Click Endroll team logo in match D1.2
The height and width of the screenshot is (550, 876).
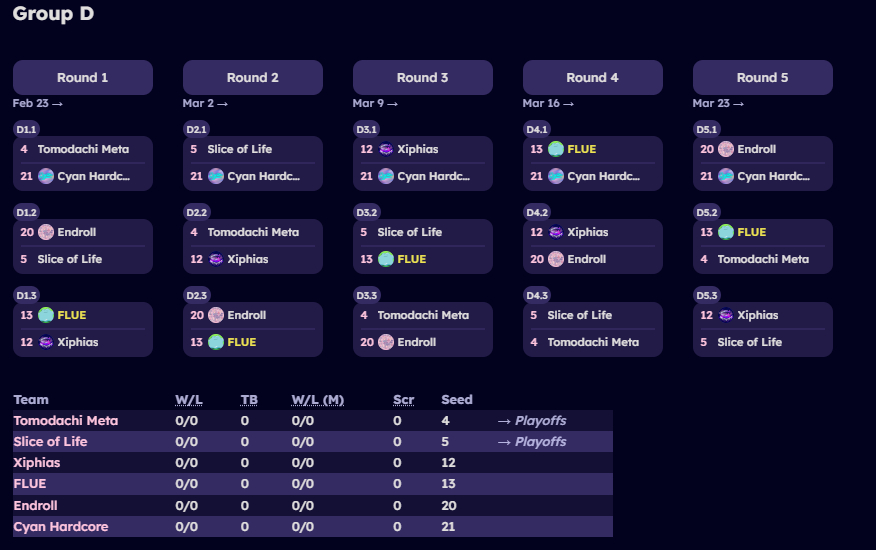[x=46, y=233]
